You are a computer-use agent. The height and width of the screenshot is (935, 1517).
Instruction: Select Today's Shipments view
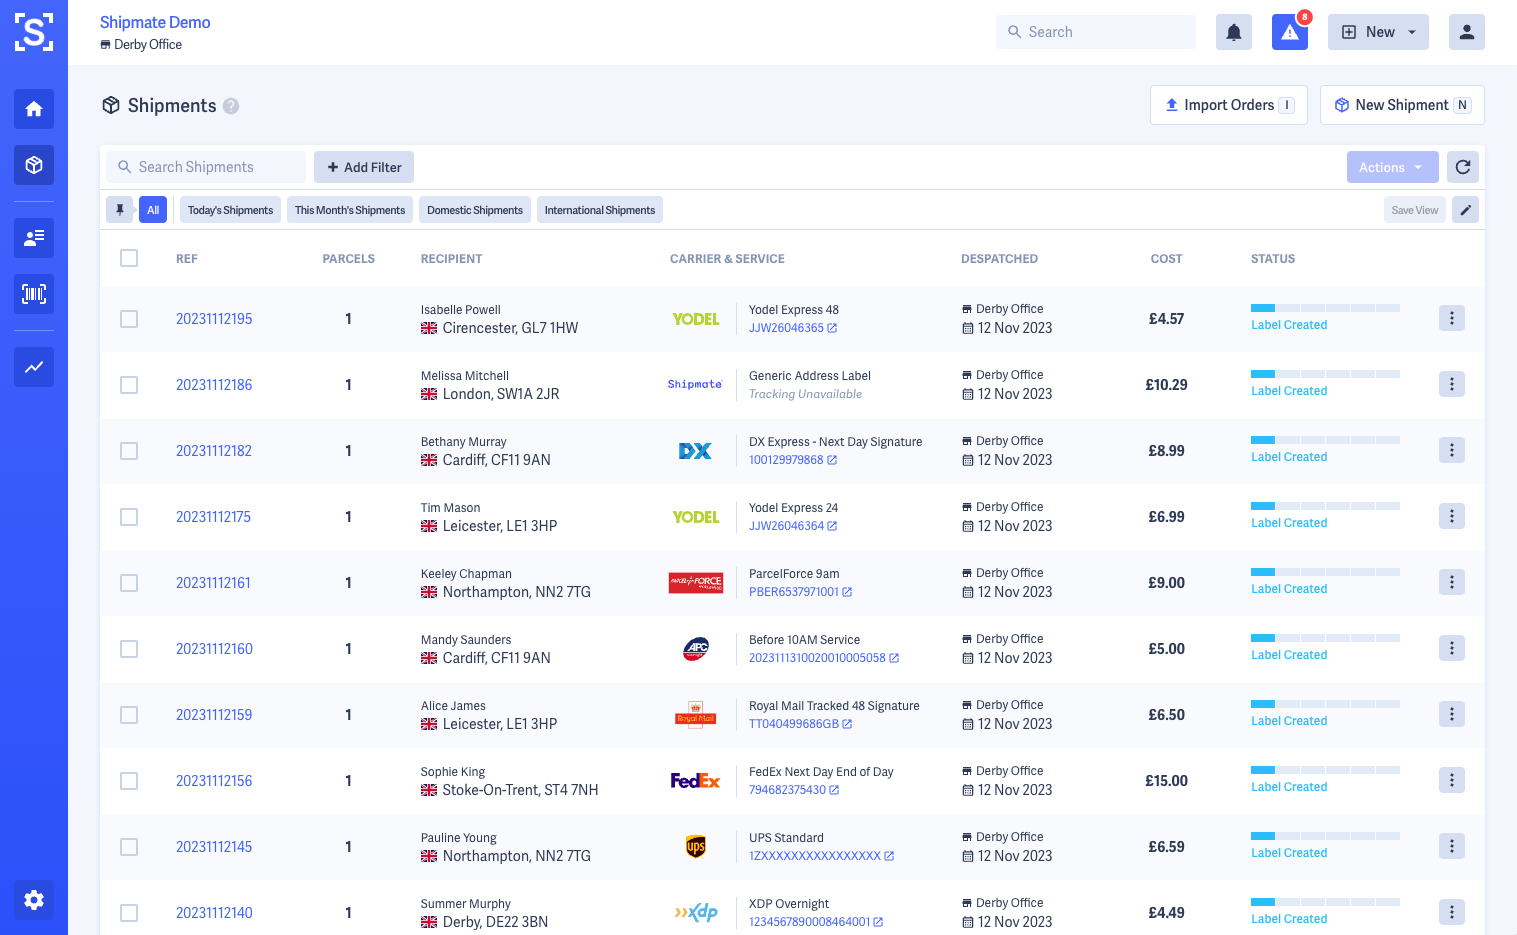(230, 210)
